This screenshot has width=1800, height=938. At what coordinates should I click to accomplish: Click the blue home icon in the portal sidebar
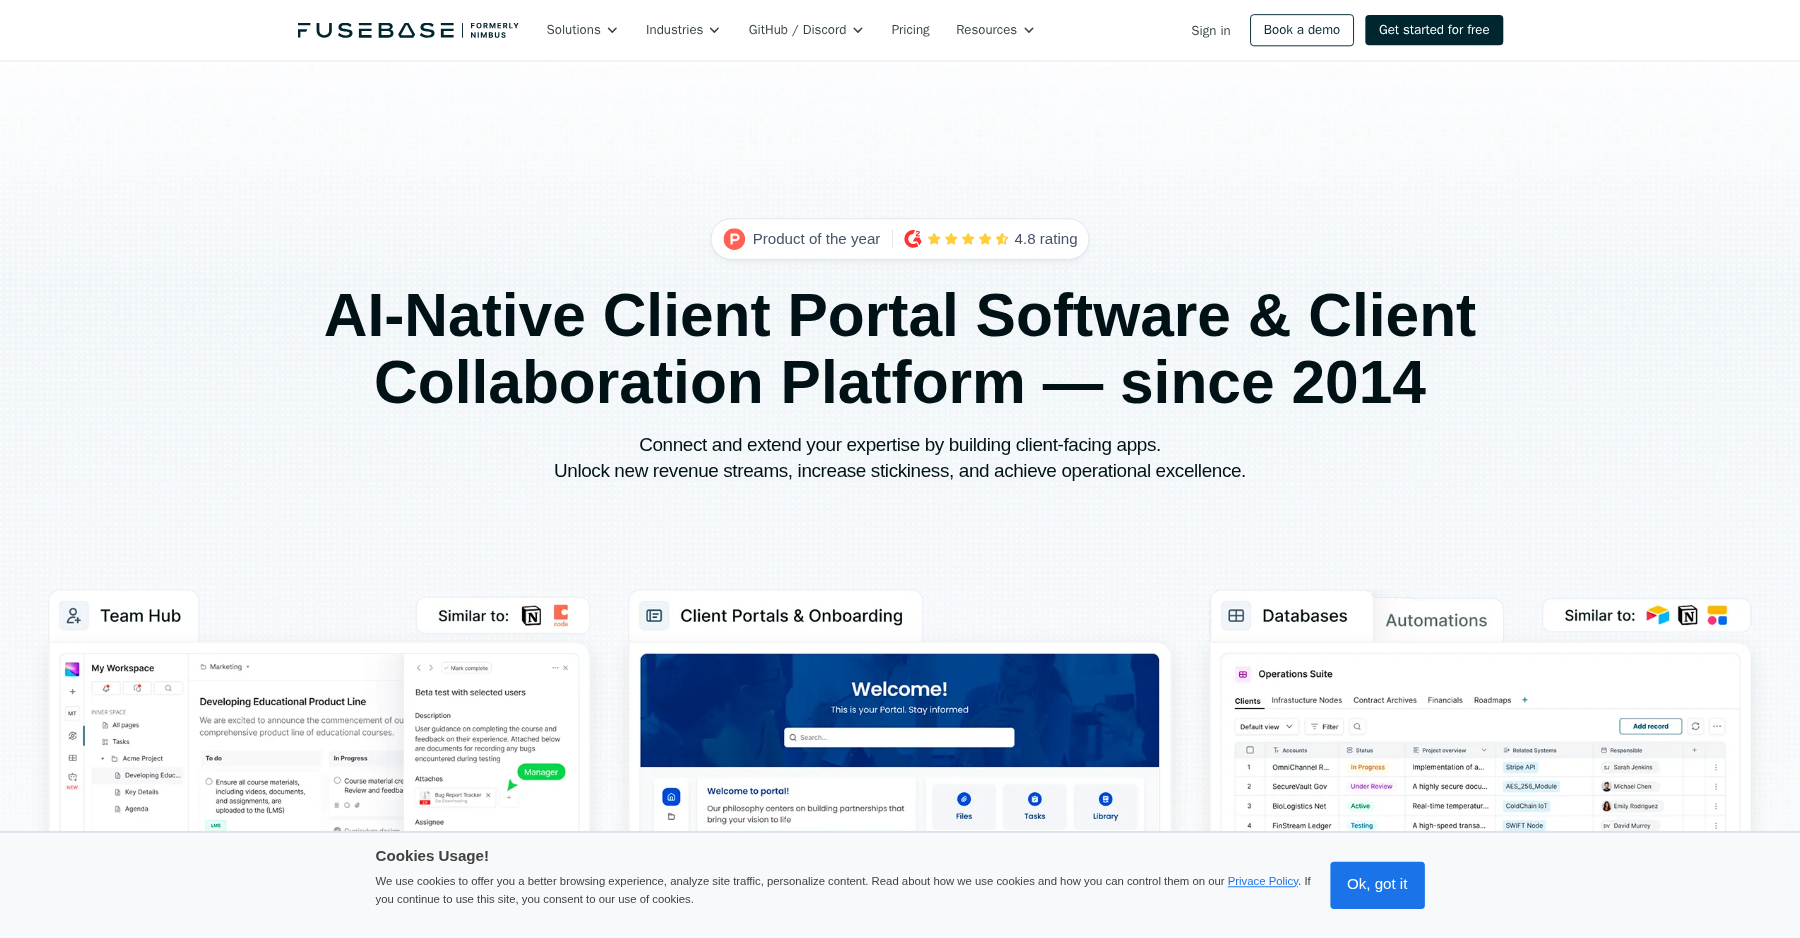(x=671, y=797)
